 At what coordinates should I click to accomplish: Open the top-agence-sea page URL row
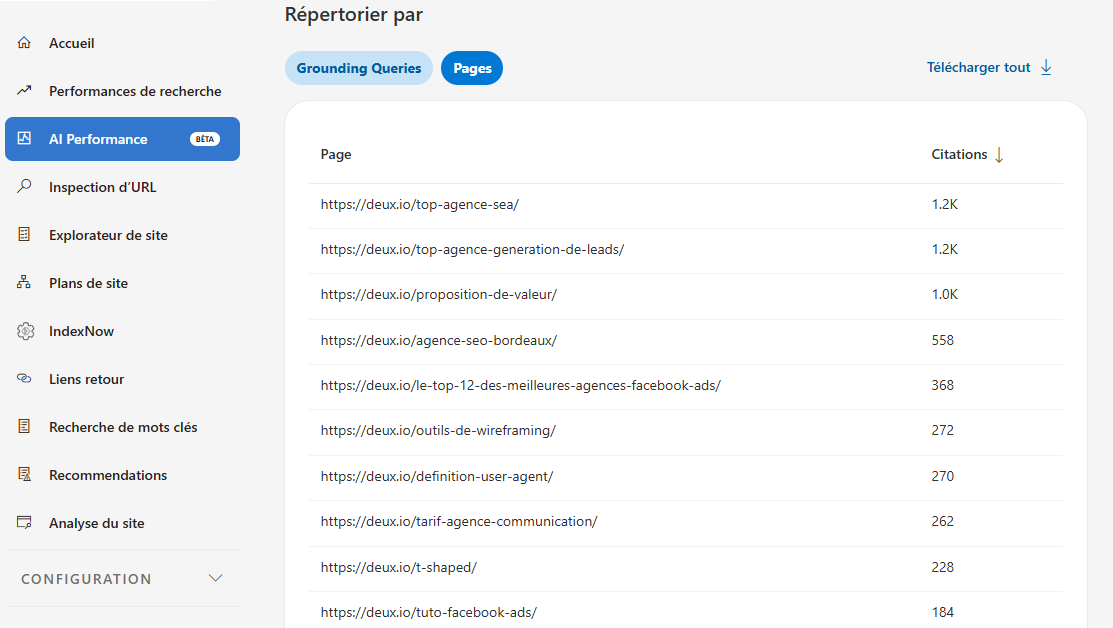coord(420,204)
